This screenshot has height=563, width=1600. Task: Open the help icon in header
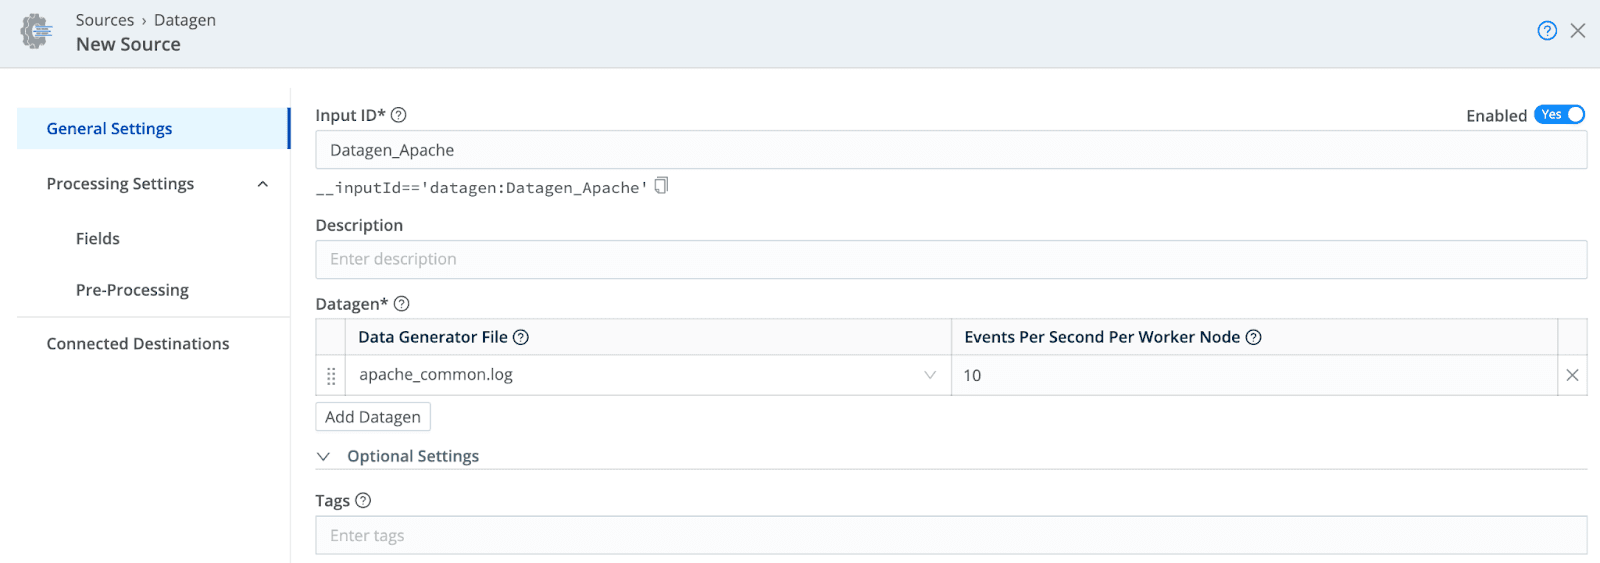[1546, 31]
